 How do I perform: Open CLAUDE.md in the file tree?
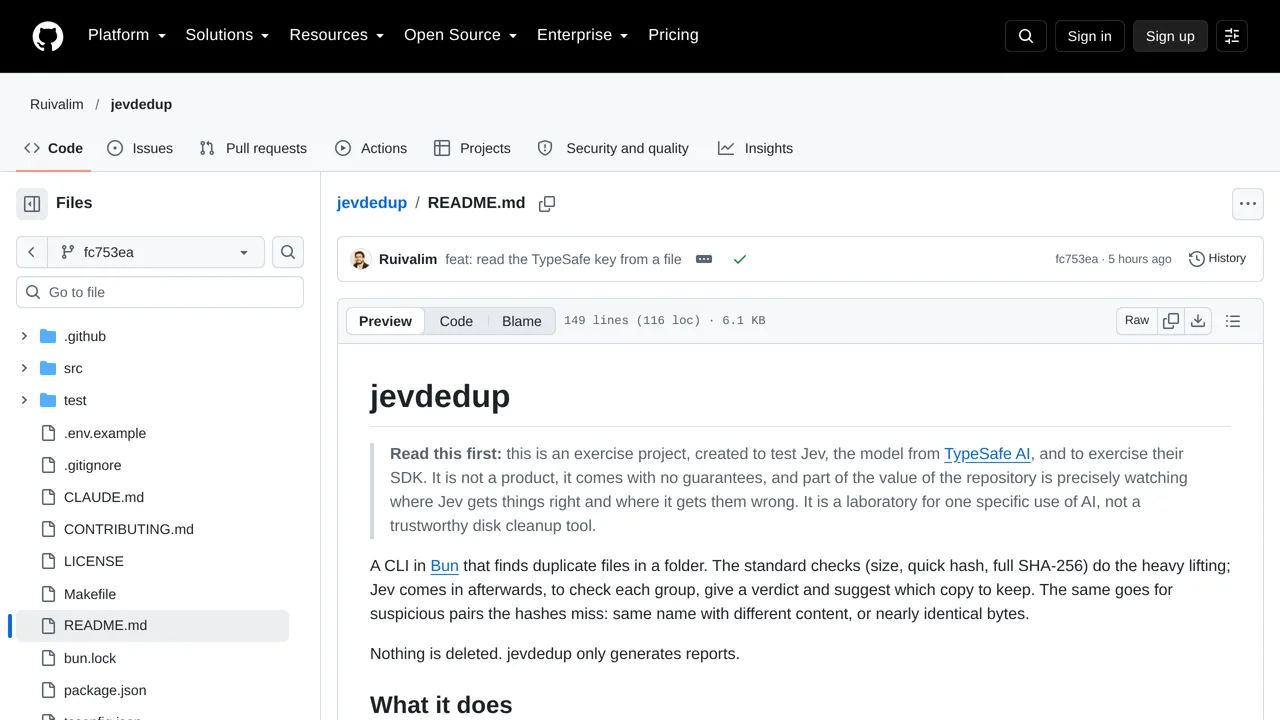104,497
